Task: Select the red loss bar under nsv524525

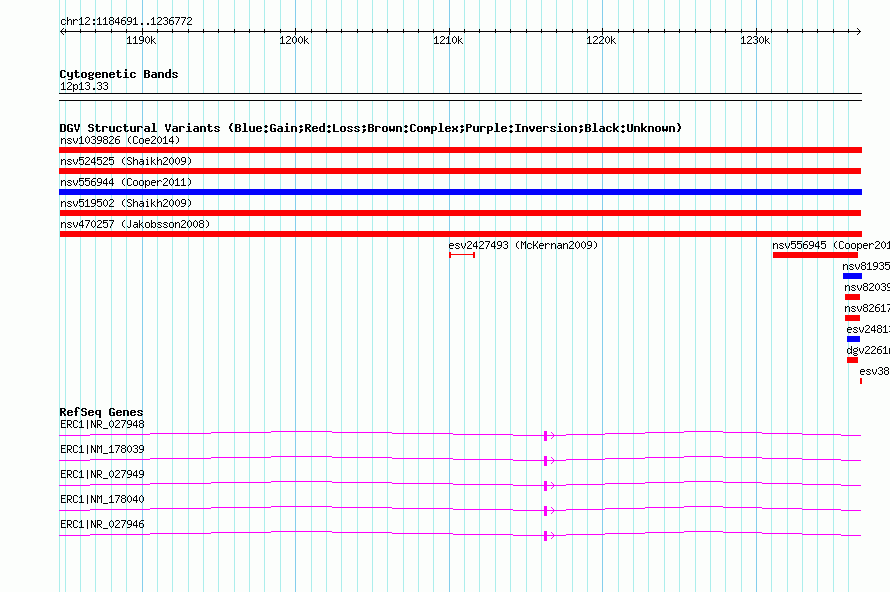Action: [460, 171]
